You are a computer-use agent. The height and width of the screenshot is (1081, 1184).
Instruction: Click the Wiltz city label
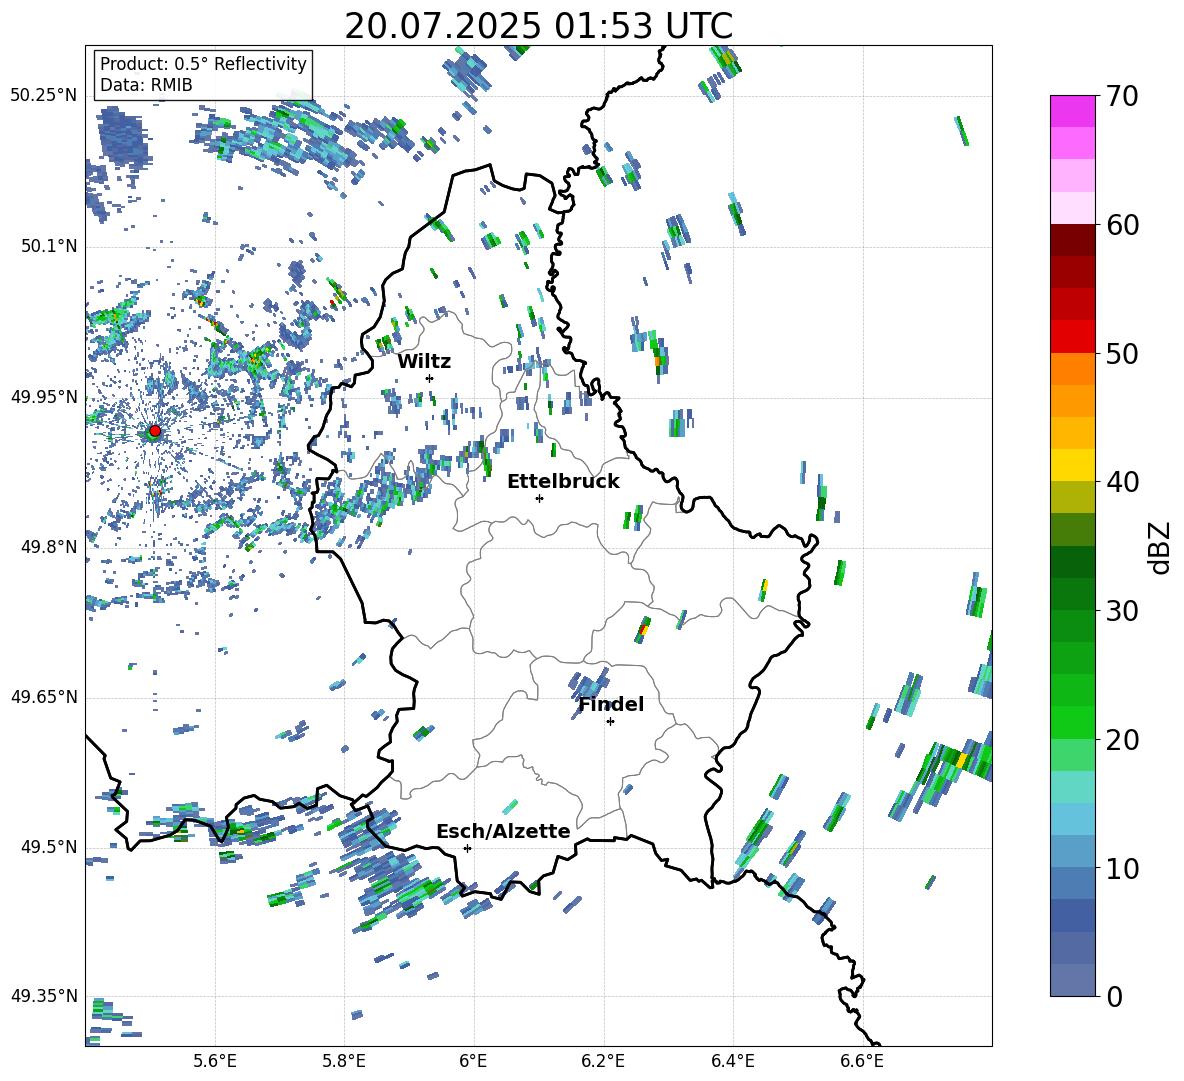[424, 362]
